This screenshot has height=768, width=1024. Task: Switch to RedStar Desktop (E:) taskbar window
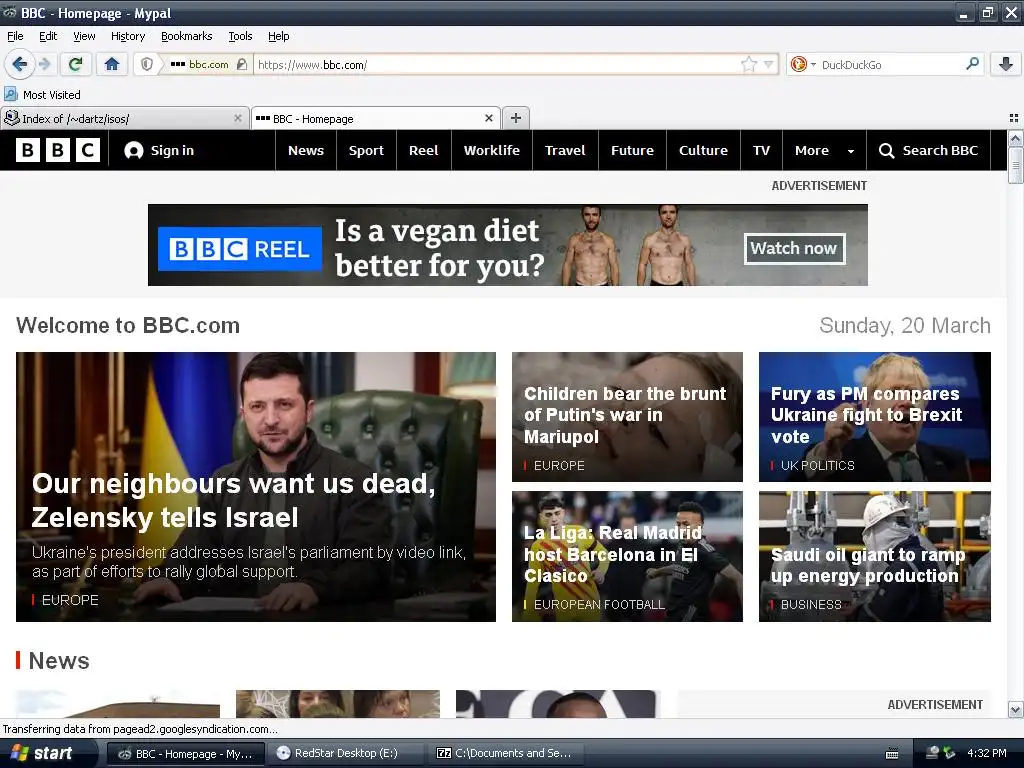[x=346, y=753]
